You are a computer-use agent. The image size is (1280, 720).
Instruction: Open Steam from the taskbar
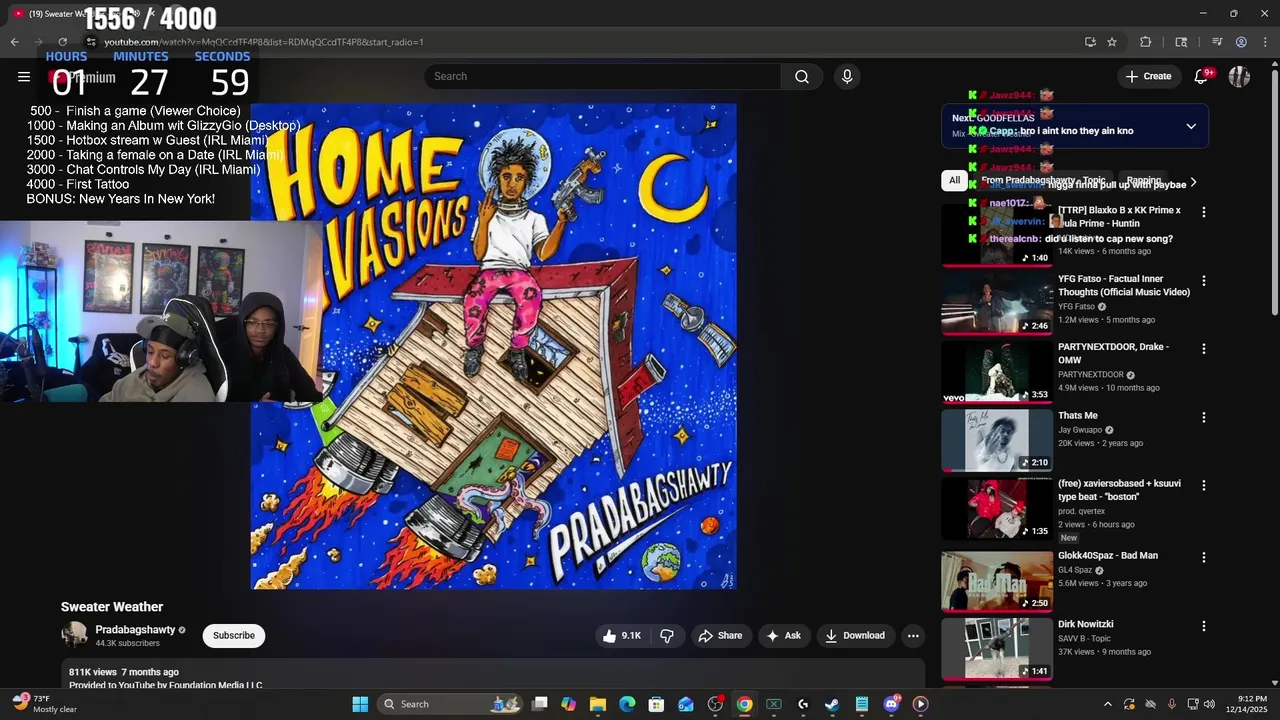coord(832,704)
